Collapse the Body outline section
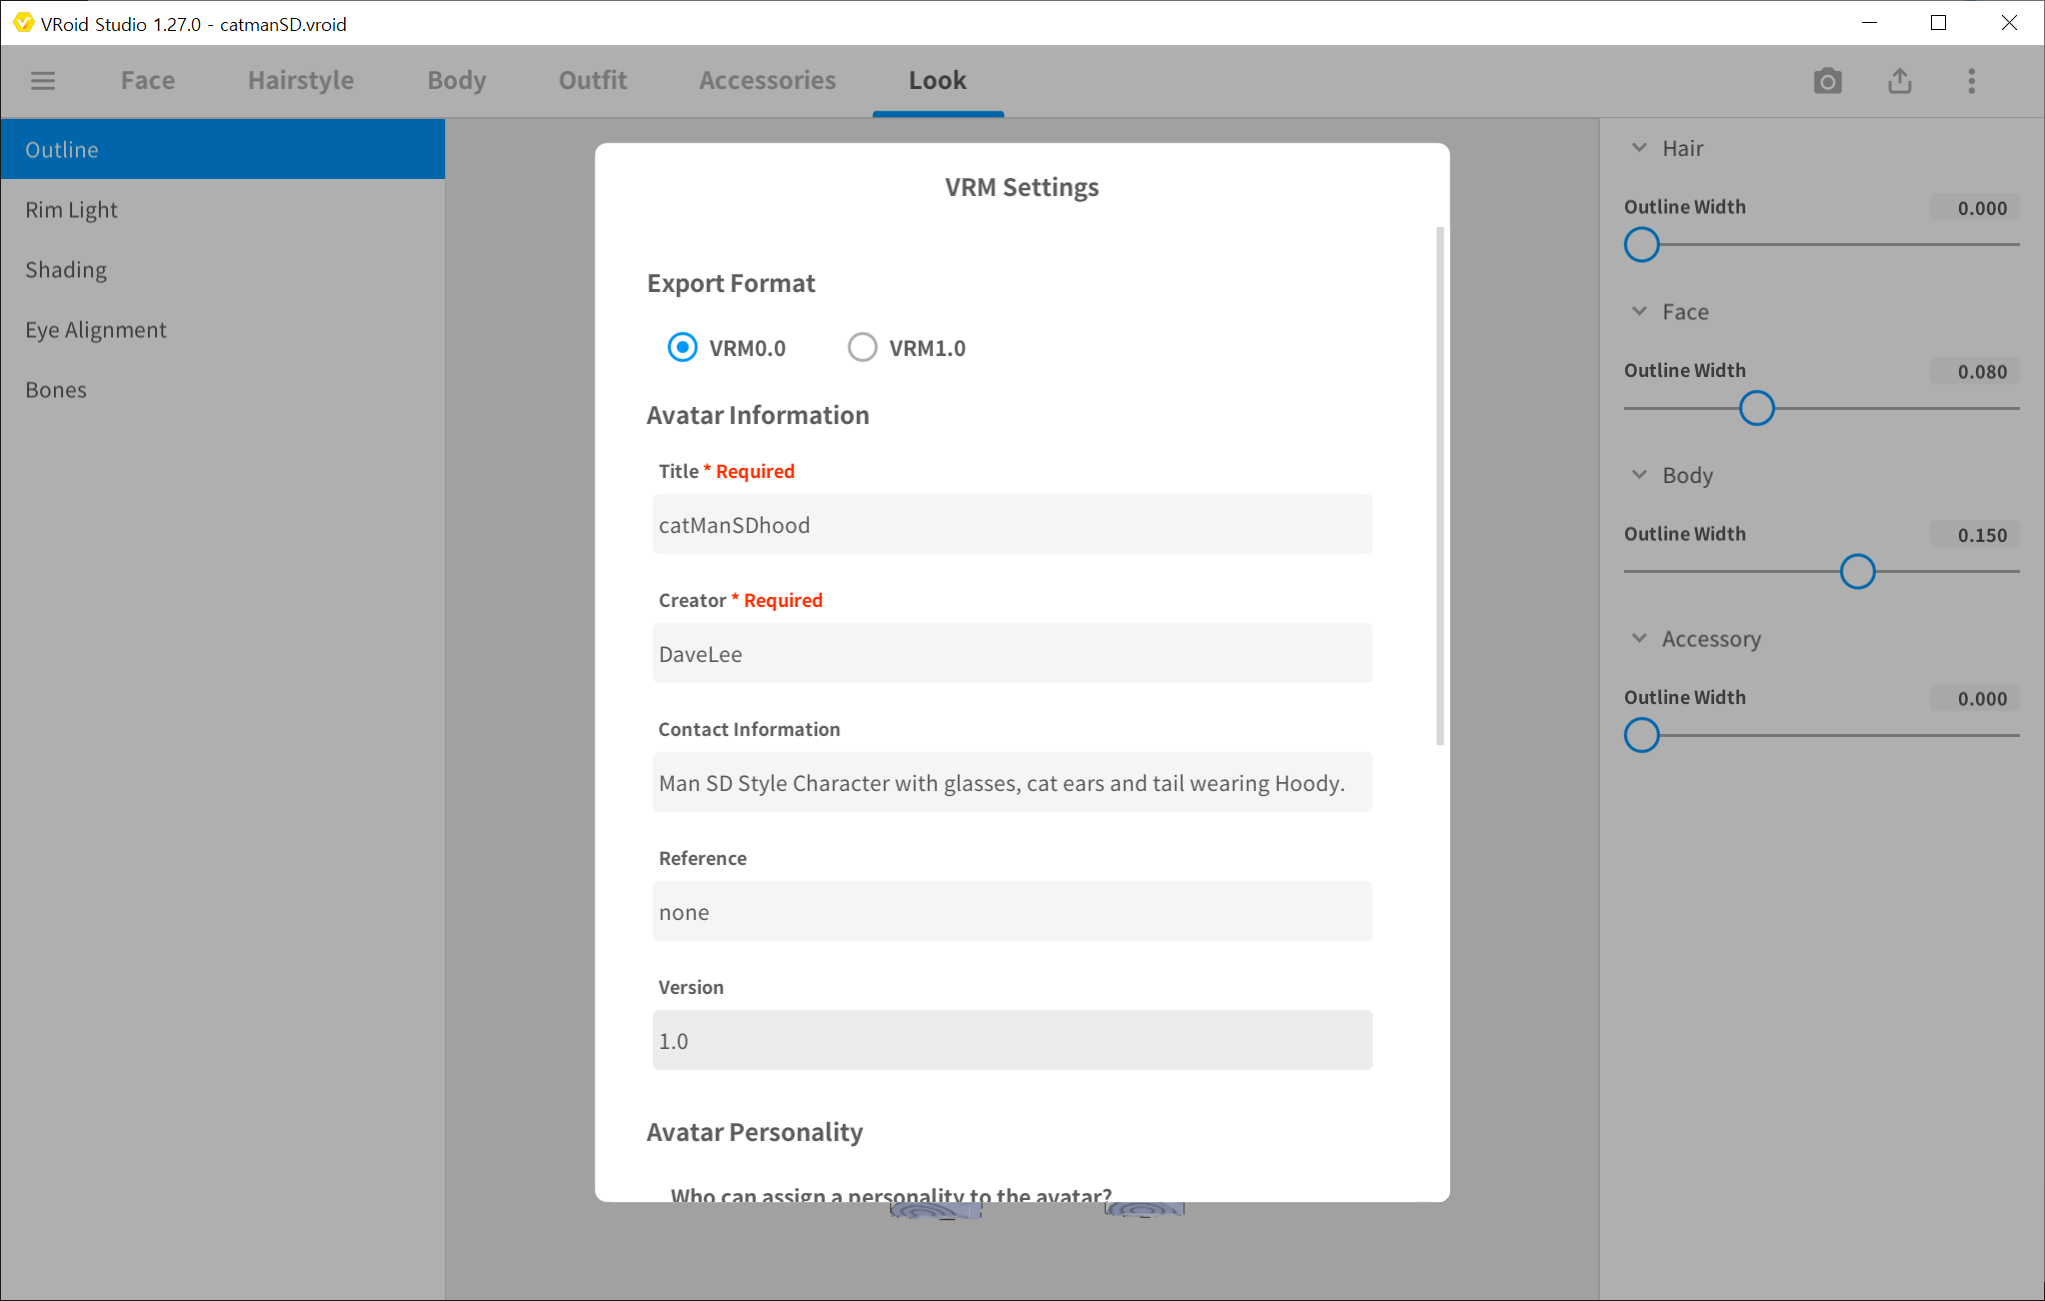 coord(1639,475)
